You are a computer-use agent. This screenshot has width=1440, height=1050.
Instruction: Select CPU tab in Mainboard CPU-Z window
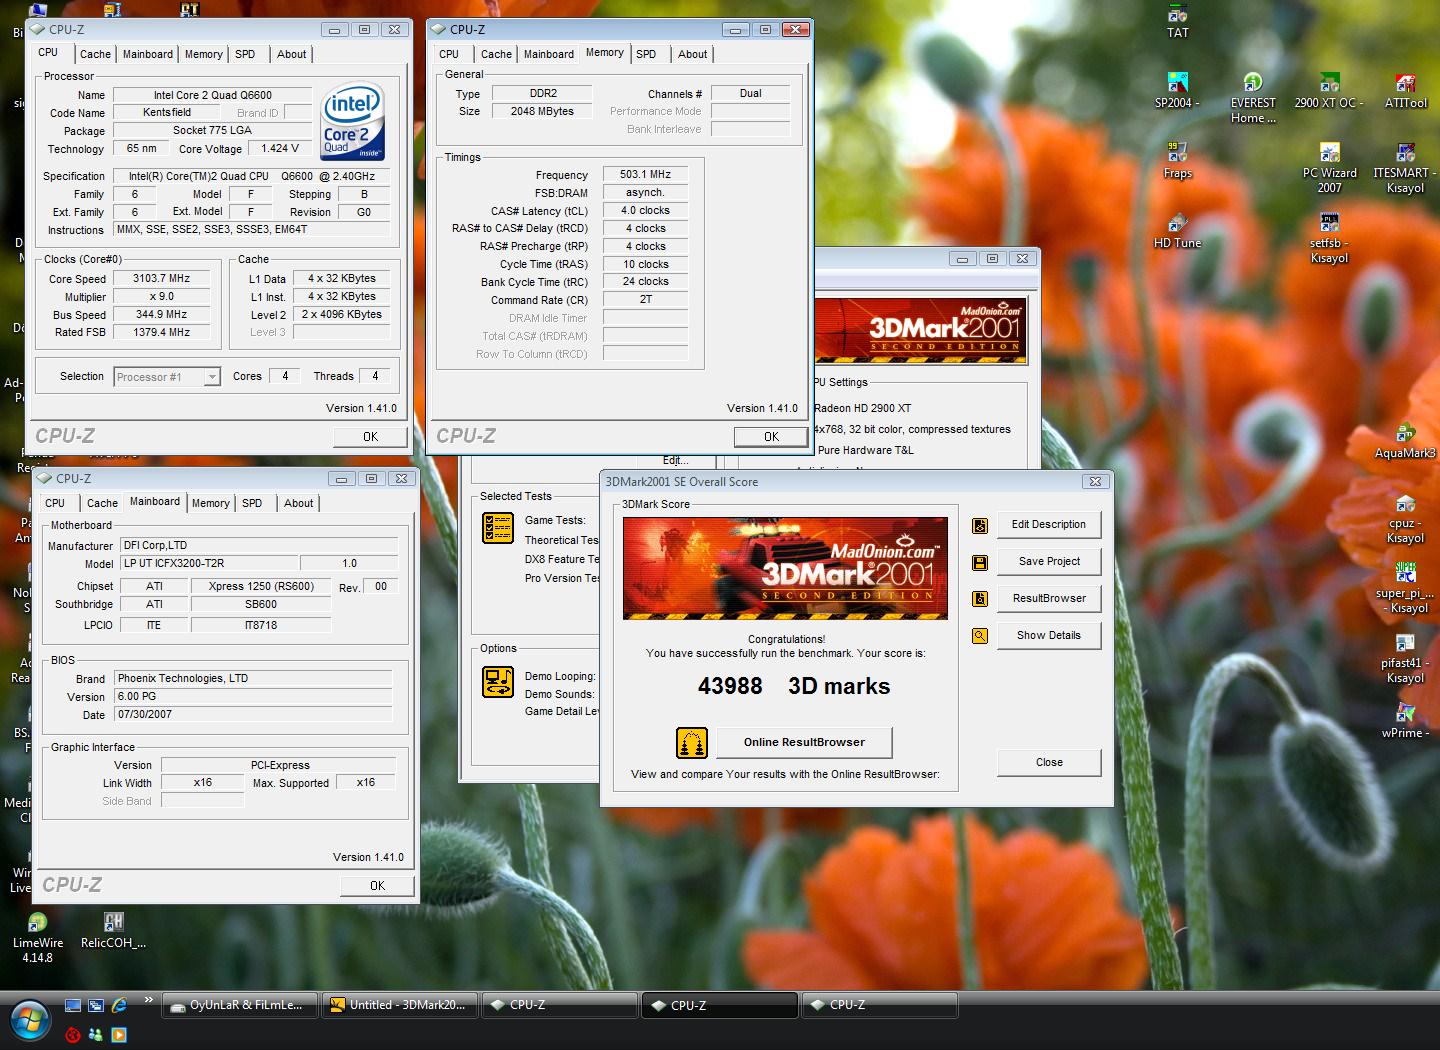[x=55, y=503]
